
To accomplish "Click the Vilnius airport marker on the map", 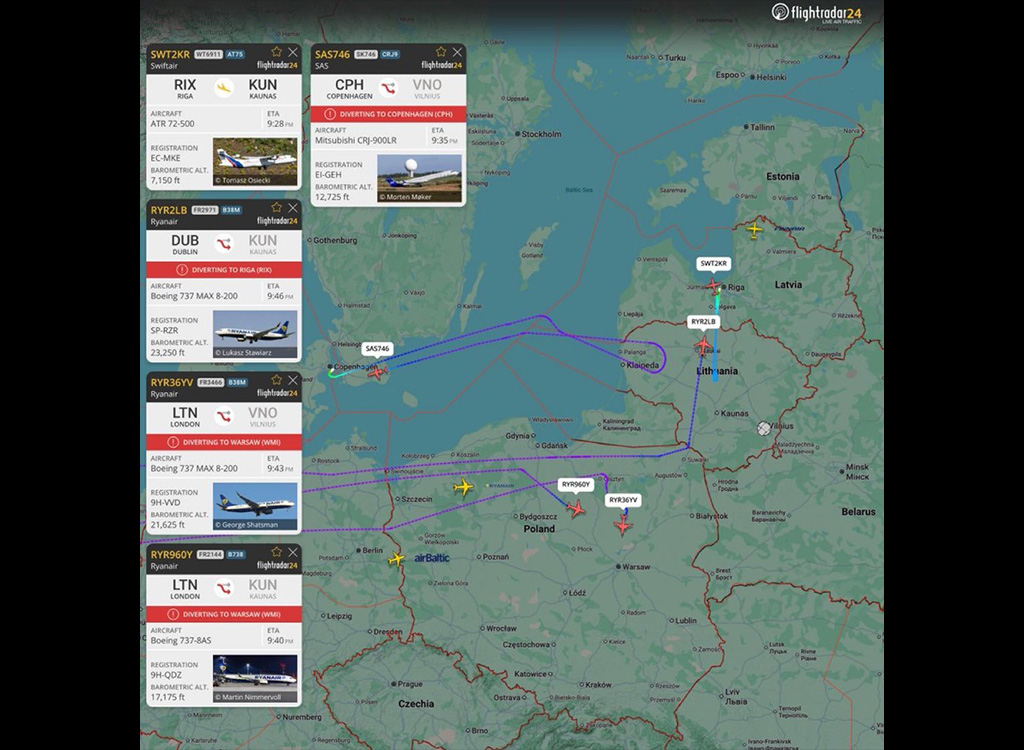I will tap(764, 428).
